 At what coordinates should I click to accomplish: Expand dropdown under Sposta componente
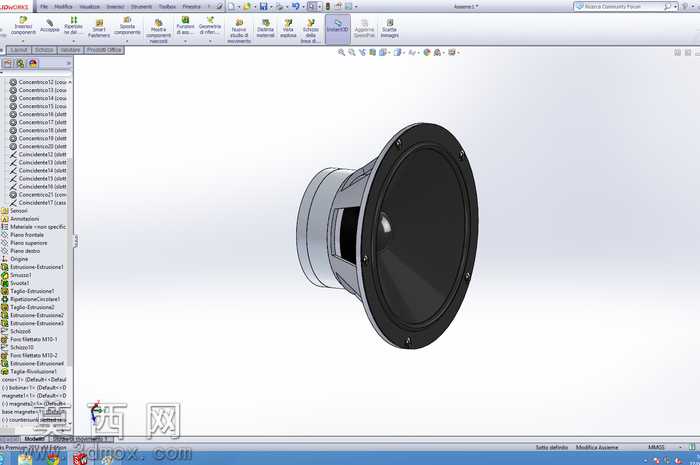point(127,41)
